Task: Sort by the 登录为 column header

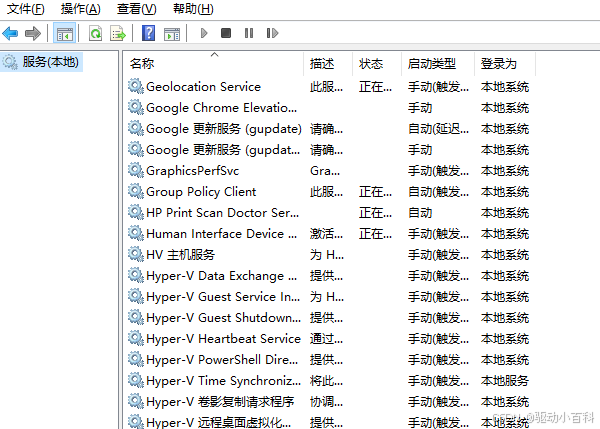Action: [x=499, y=64]
